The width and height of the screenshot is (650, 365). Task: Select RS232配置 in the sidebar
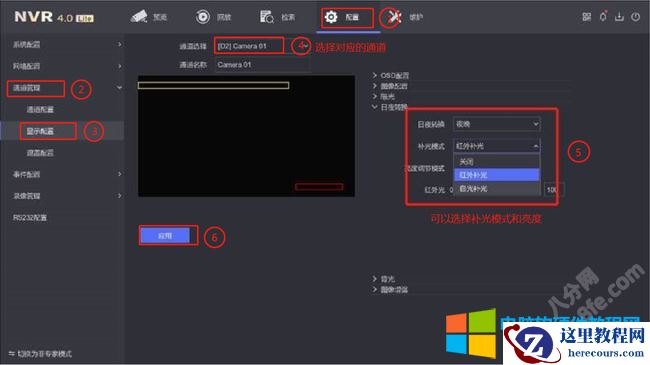(x=30, y=217)
